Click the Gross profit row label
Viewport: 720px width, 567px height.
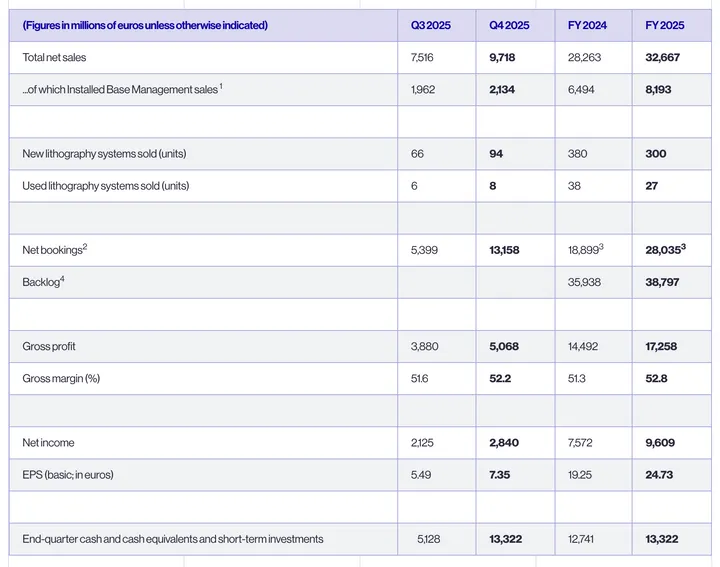coord(49,347)
